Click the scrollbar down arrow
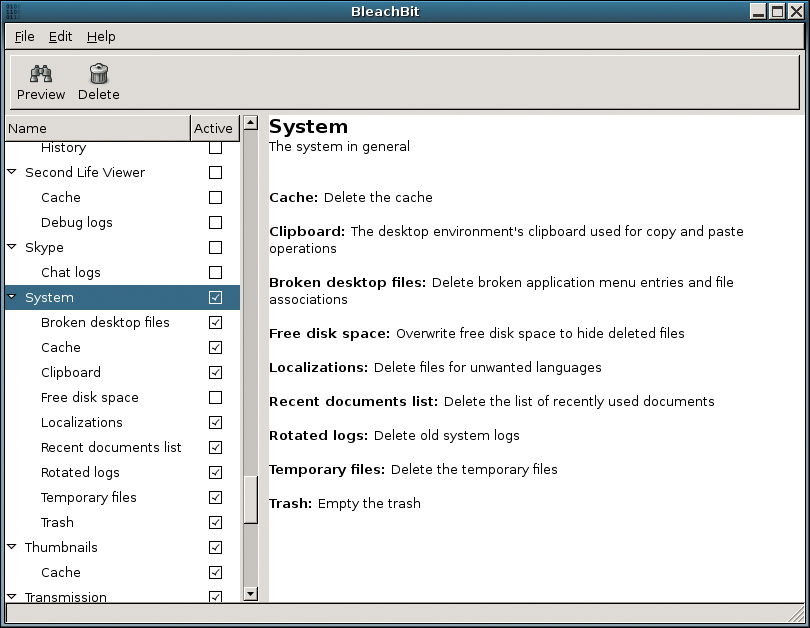810x628 pixels. tap(251, 594)
